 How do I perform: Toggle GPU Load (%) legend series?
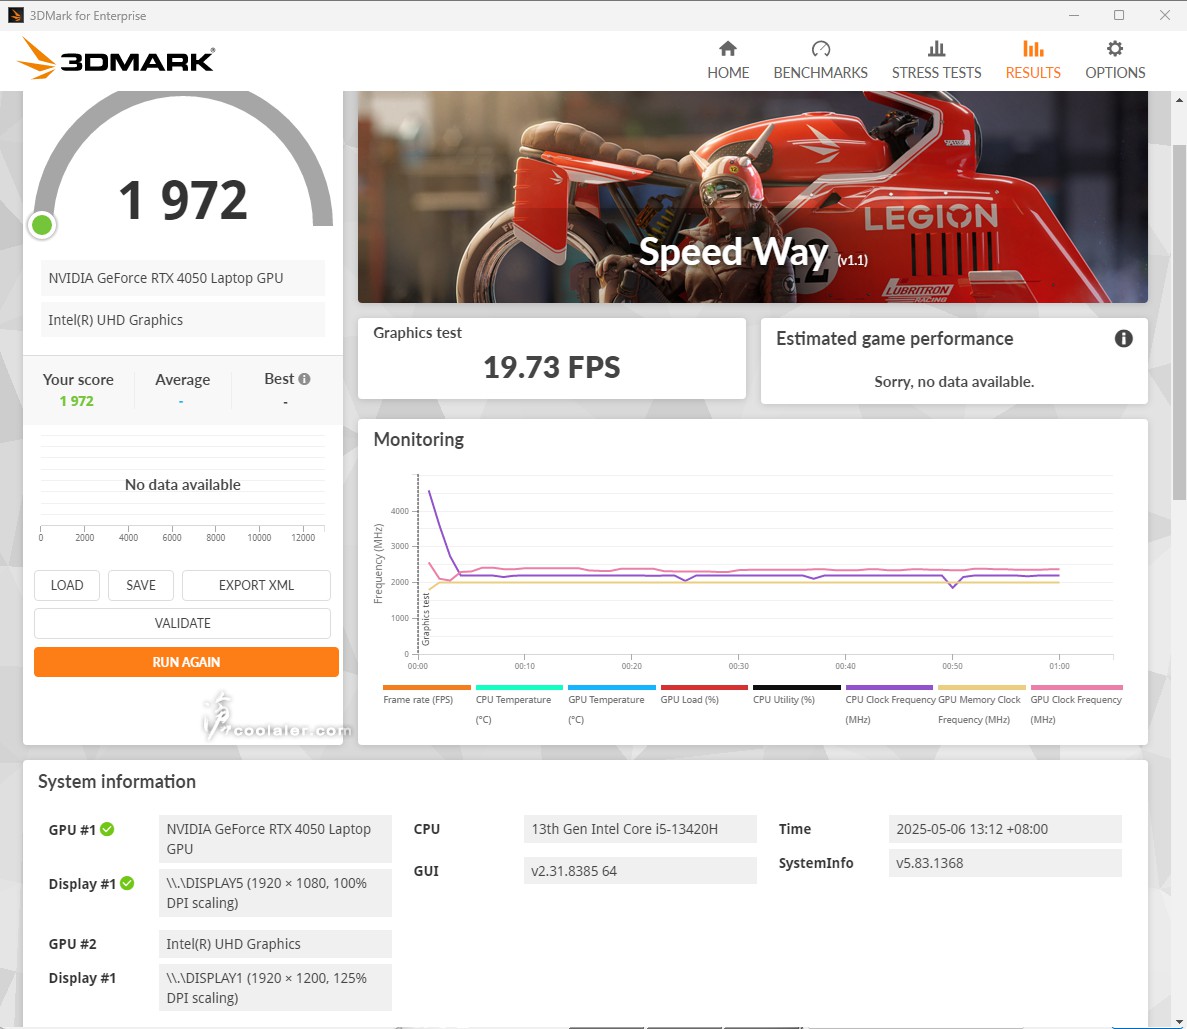tap(704, 695)
